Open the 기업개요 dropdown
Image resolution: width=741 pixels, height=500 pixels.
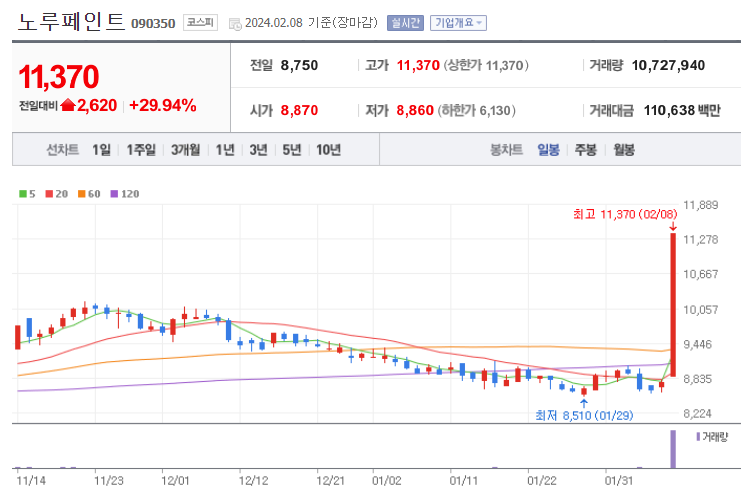coord(458,23)
